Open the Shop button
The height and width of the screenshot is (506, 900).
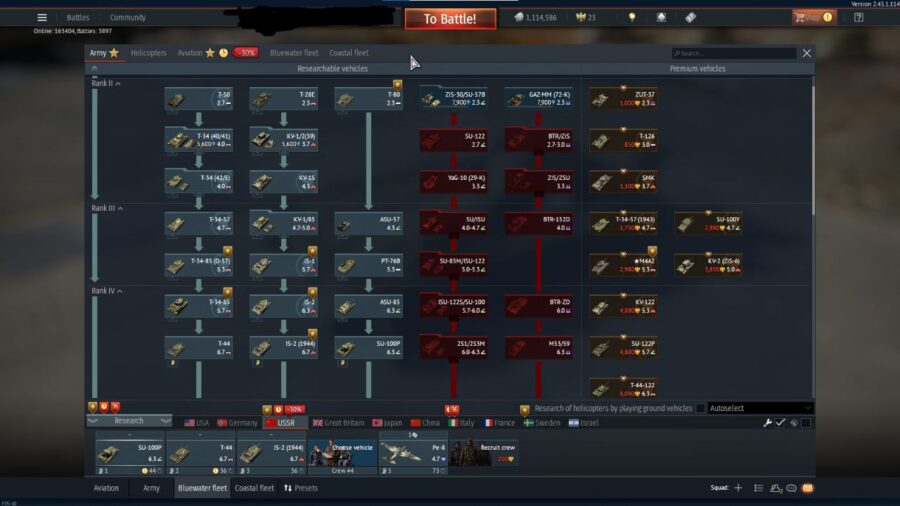pyautogui.click(x=813, y=17)
